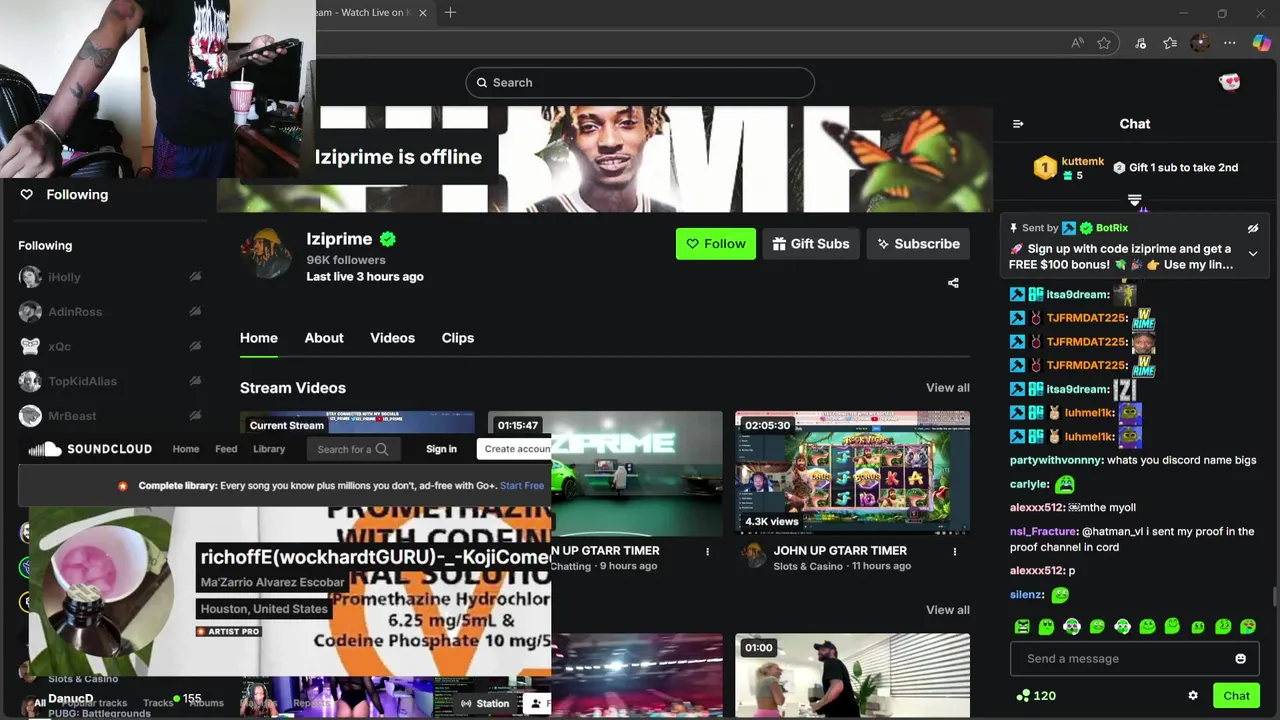The image size is (1280, 720).
Task: Switch to the About tab
Action: pyautogui.click(x=324, y=338)
